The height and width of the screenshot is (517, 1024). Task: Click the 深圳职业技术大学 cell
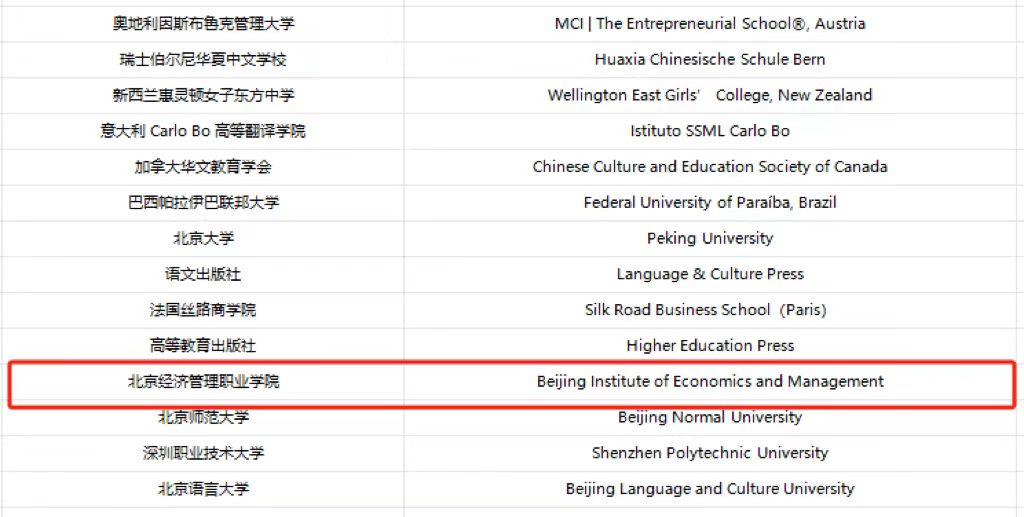203,453
